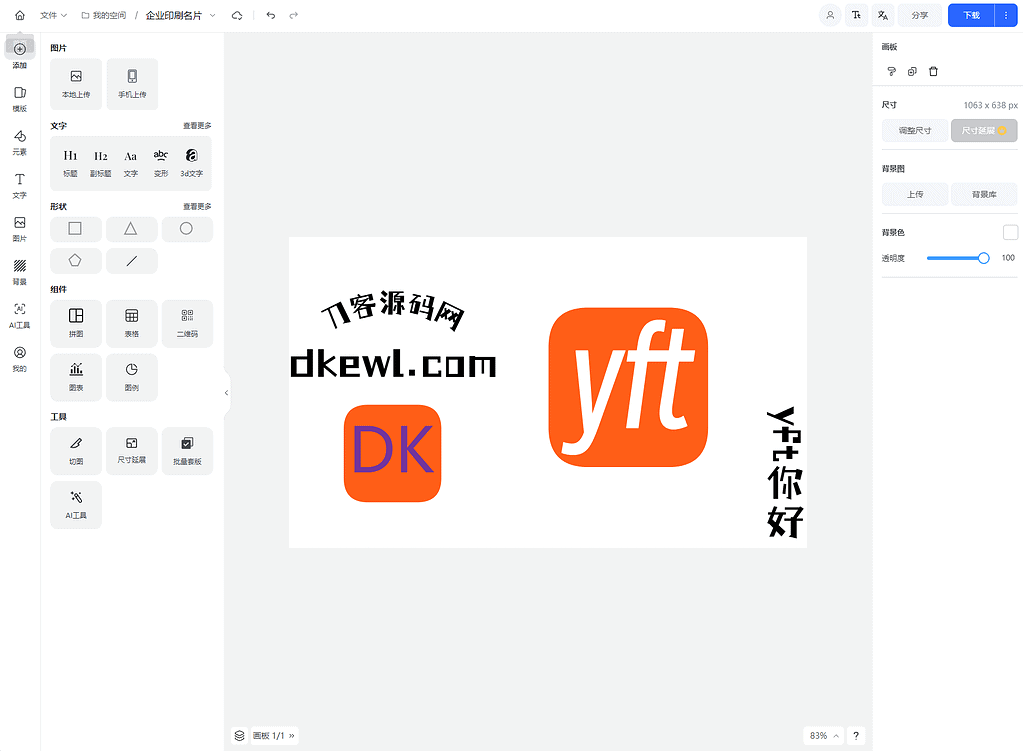Viewport: 1023px width, 751px height.
Task: Add the 表格 table component
Action: (x=132, y=324)
